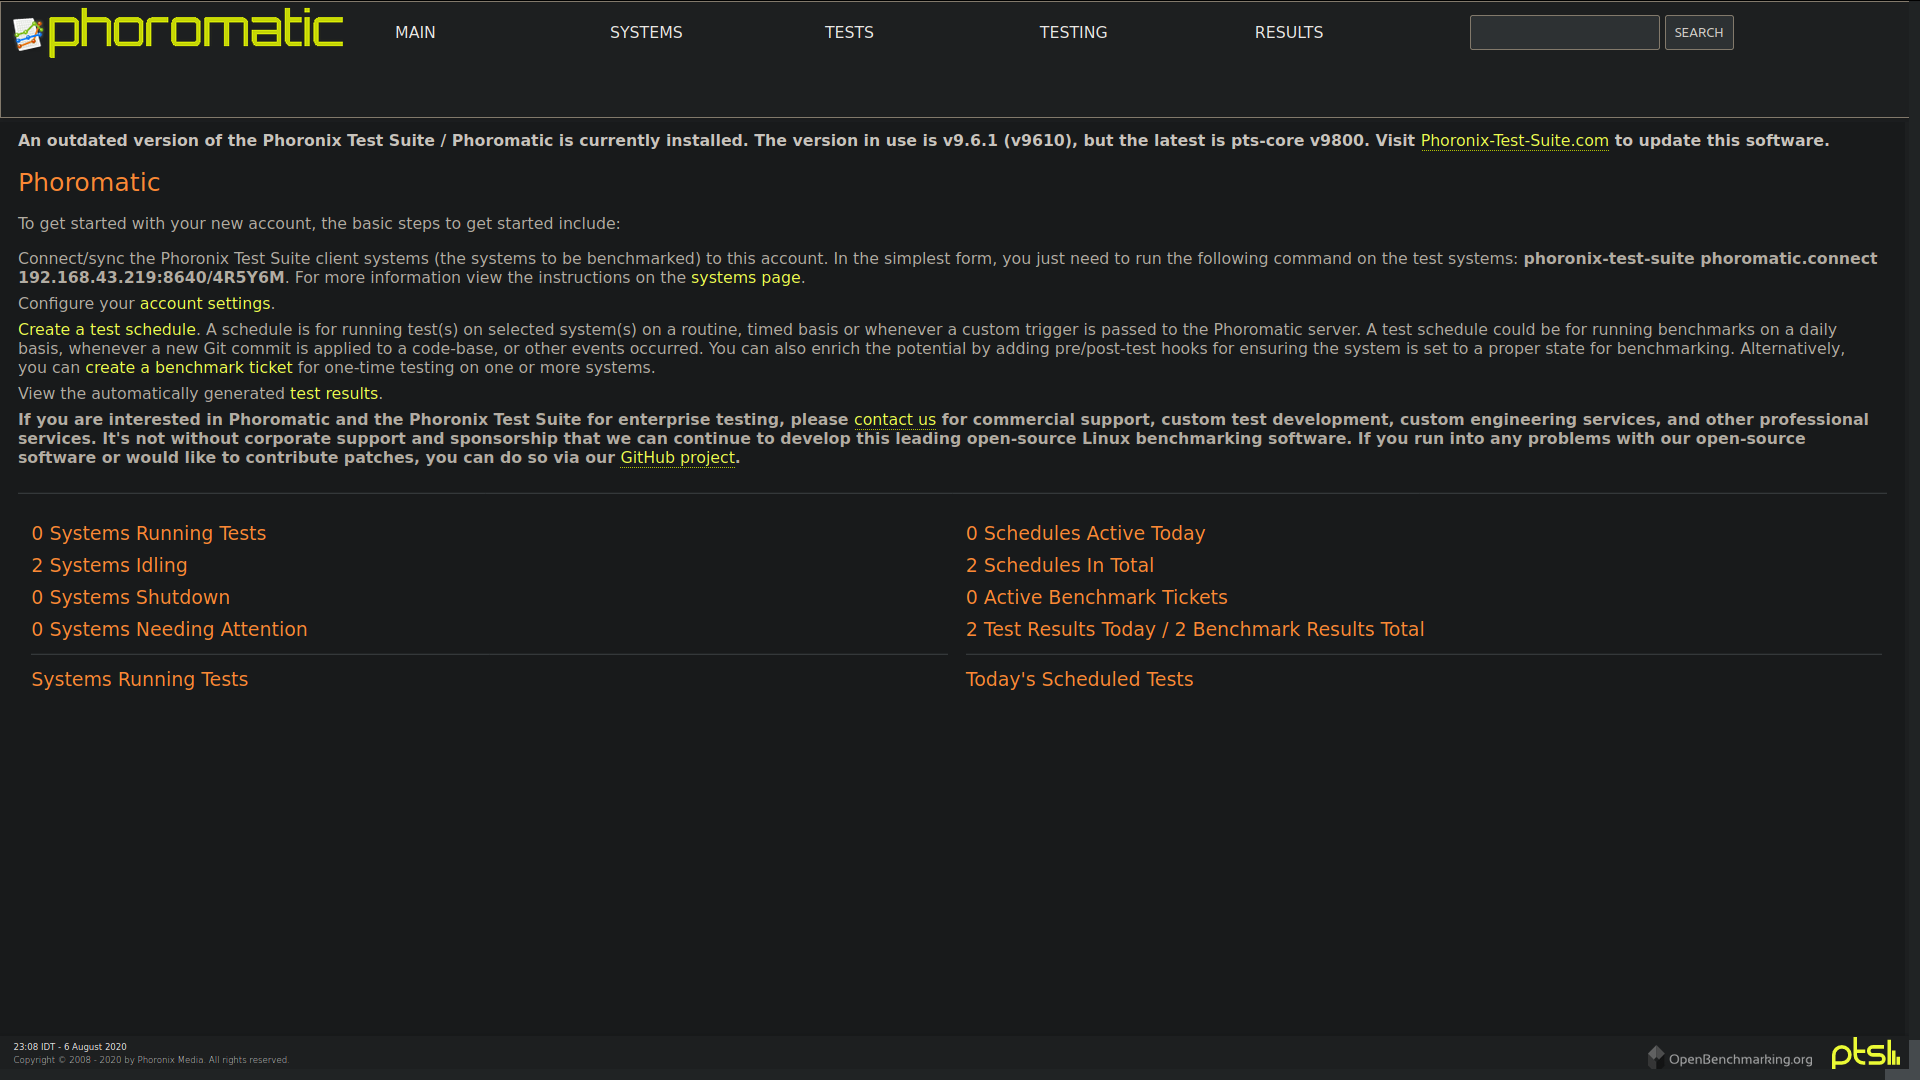View the test results link
This screenshot has height=1080, width=1920.
tap(333, 394)
